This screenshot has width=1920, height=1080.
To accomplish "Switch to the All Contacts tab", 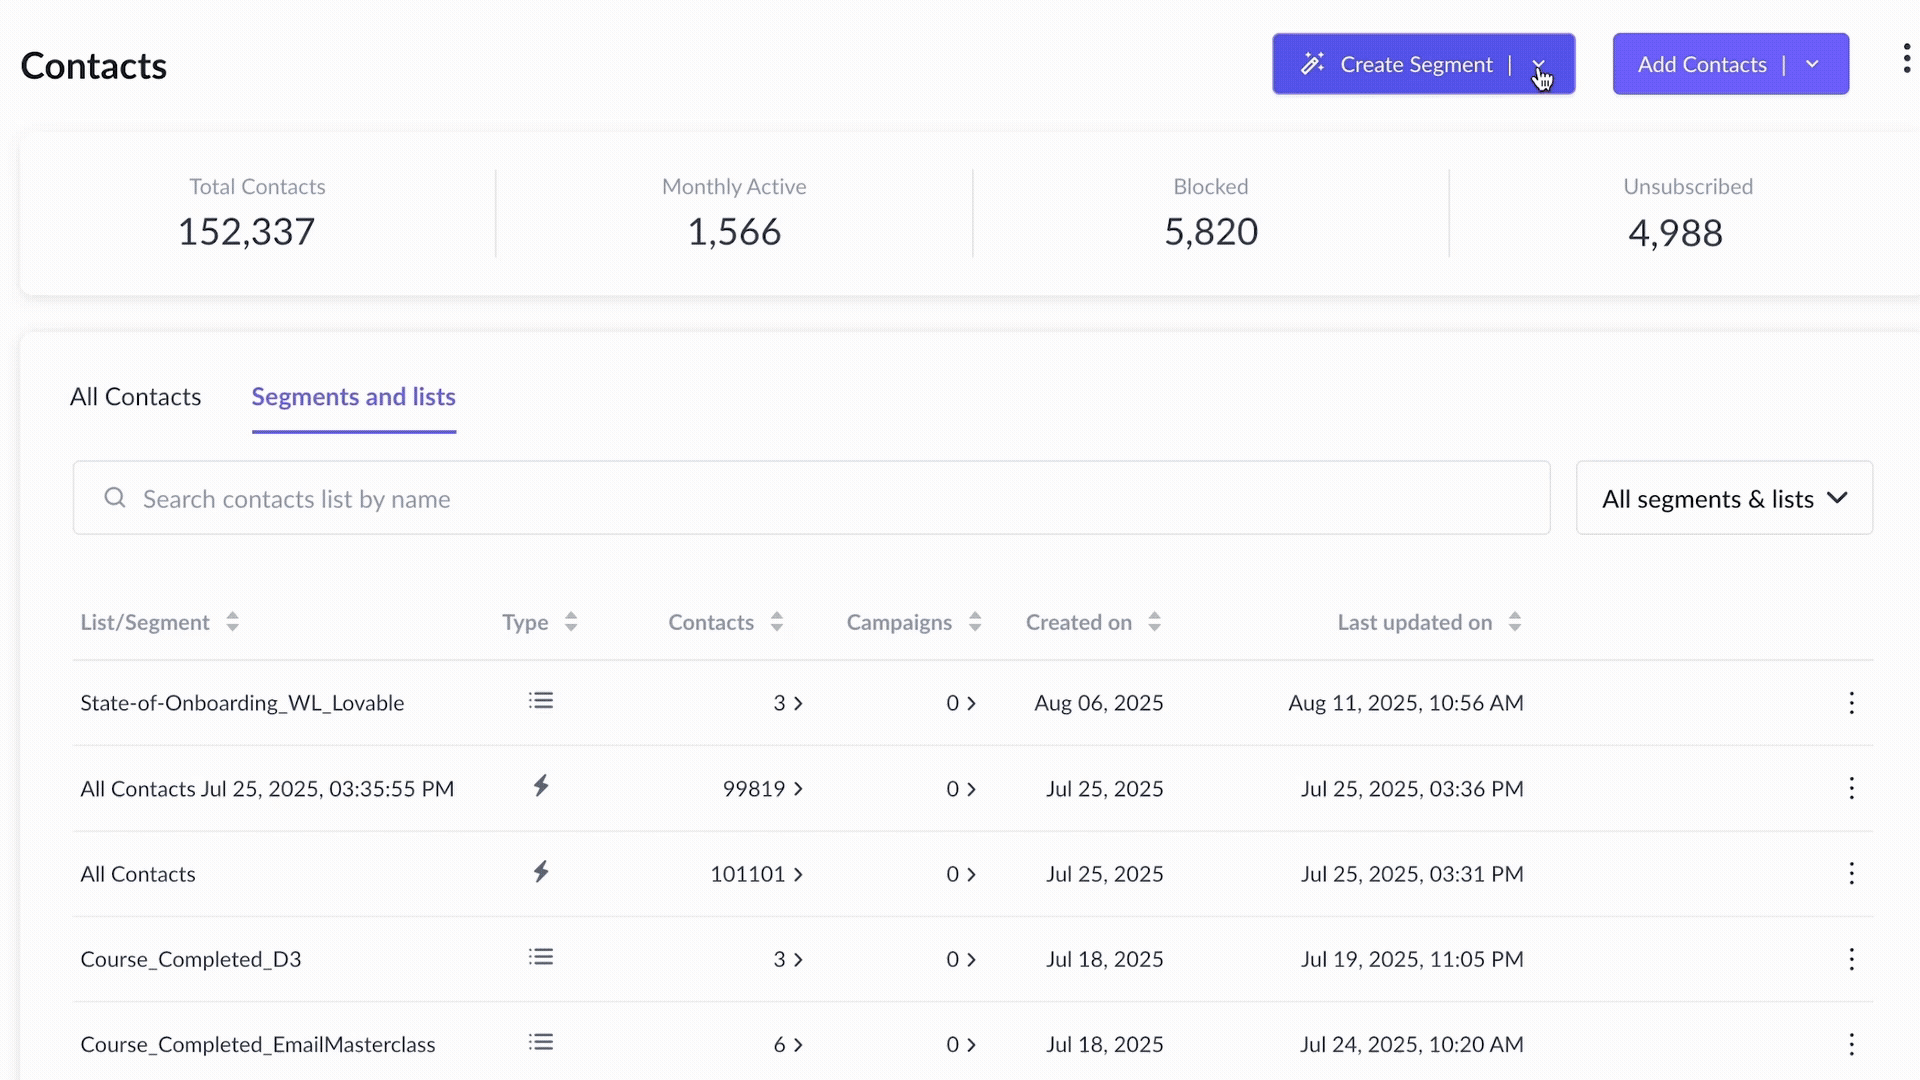I will click(x=135, y=397).
